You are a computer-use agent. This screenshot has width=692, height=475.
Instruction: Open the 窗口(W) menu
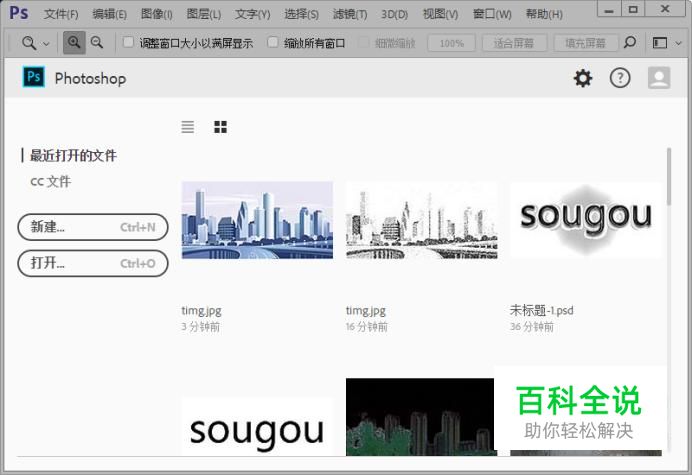(x=492, y=14)
